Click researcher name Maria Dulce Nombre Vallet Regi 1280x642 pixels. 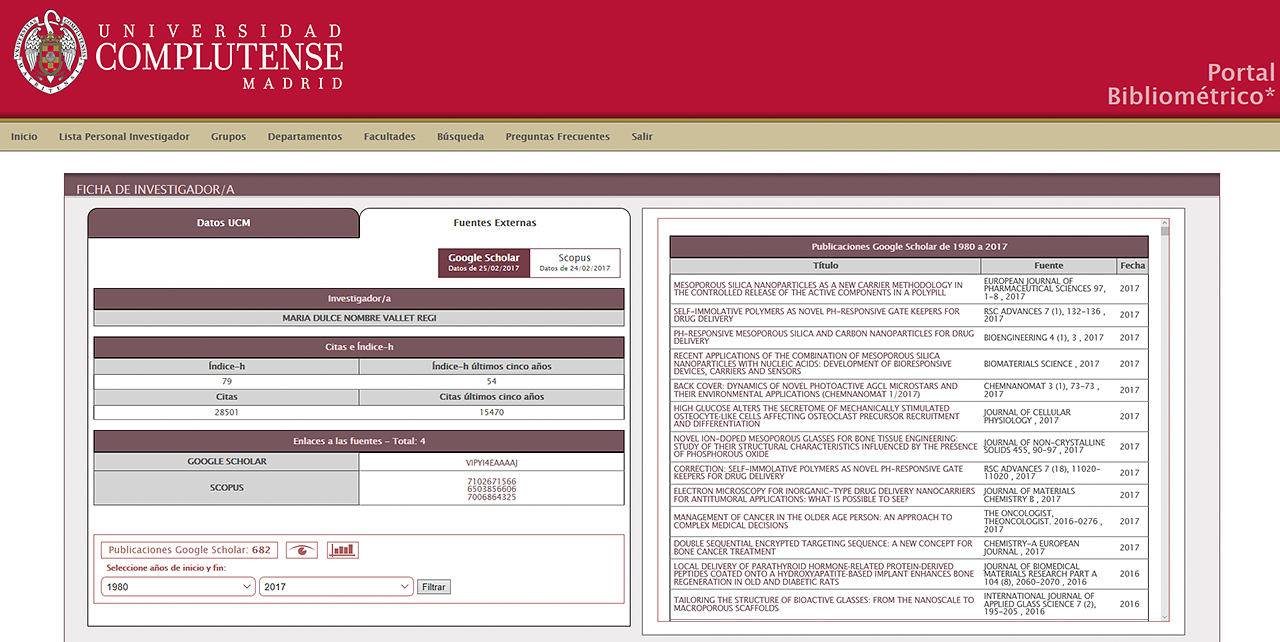click(359, 318)
